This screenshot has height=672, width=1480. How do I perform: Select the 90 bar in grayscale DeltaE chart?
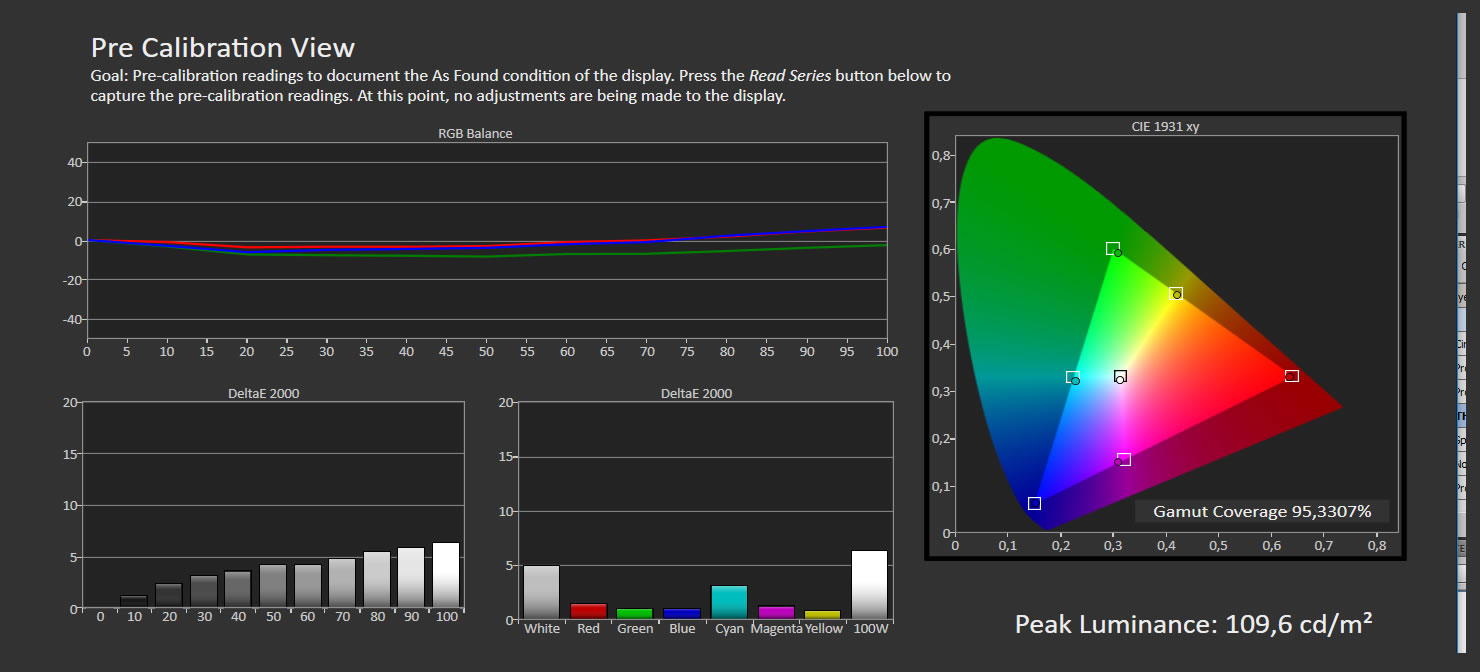pyautogui.click(x=411, y=577)
